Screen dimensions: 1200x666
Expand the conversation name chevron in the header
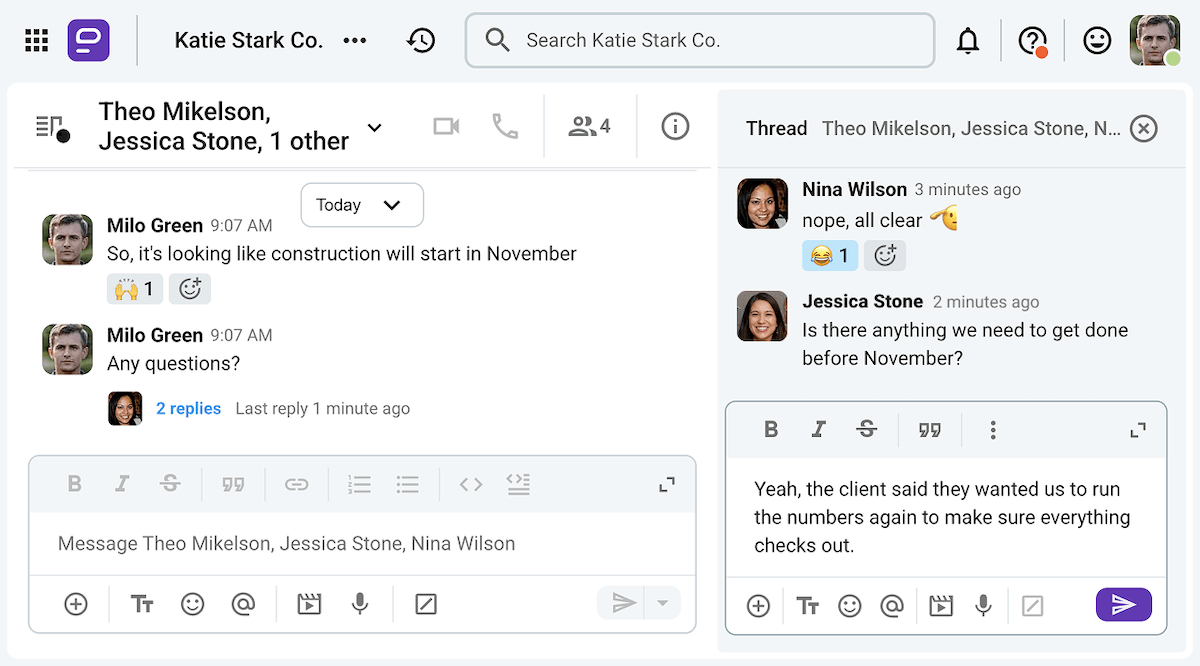coord(374,128)
